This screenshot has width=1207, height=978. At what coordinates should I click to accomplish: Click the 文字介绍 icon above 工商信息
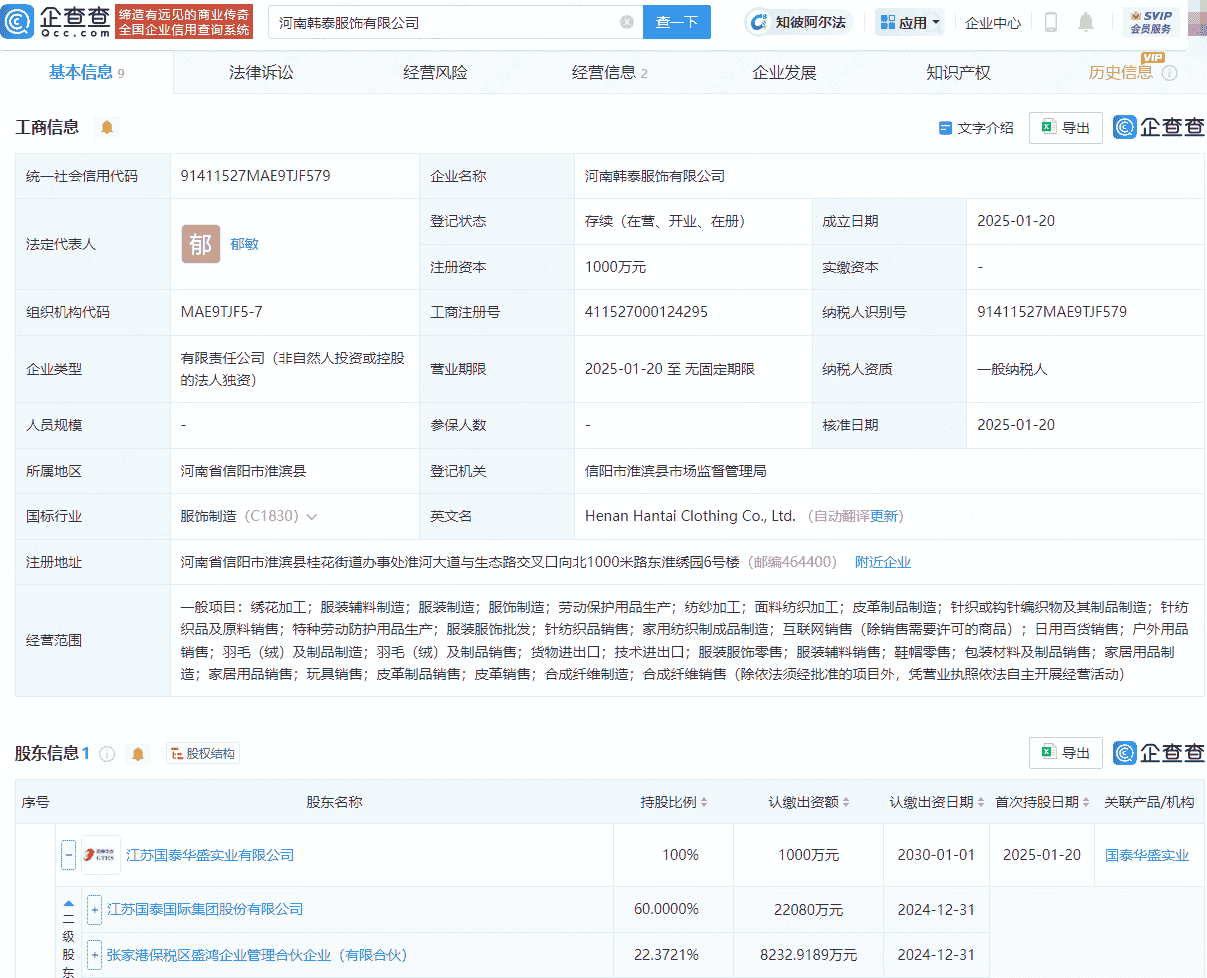pos(944,128)
